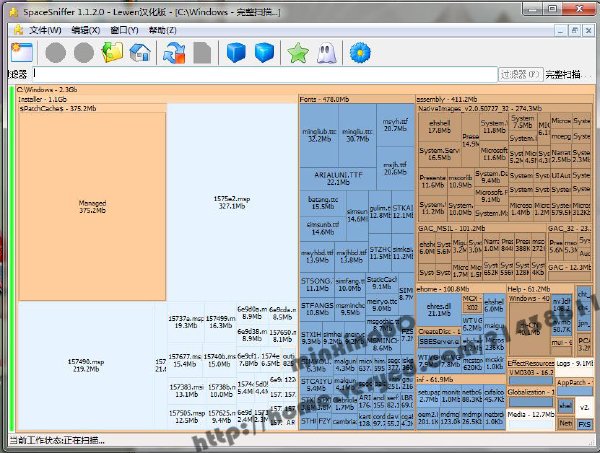Select the 1575a2.msp 327.1Mb block
The image size is (600, 453).
(x=232, y=202)
